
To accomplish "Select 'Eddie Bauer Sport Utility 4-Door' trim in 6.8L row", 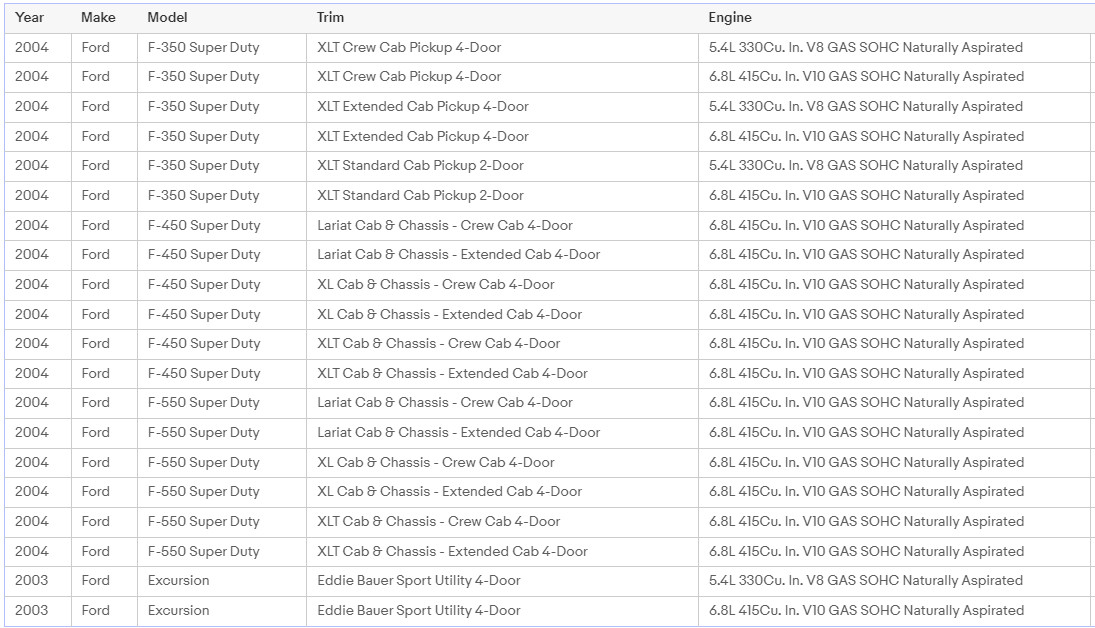I will pyautogui.click(x=419, y=611).
